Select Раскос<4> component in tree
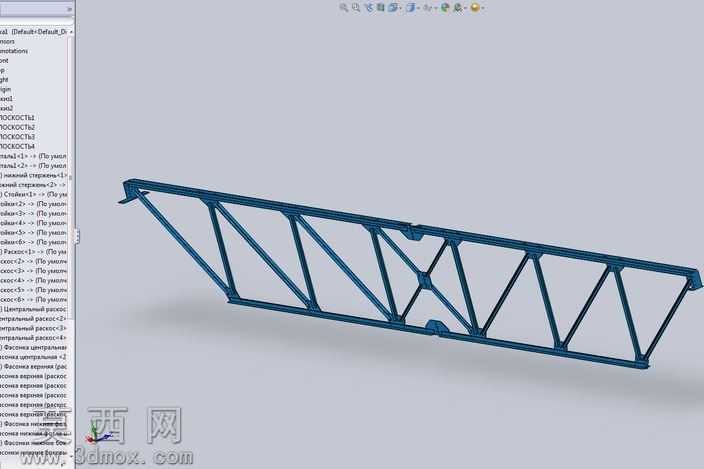704x469 pixels. pos(34,281)
